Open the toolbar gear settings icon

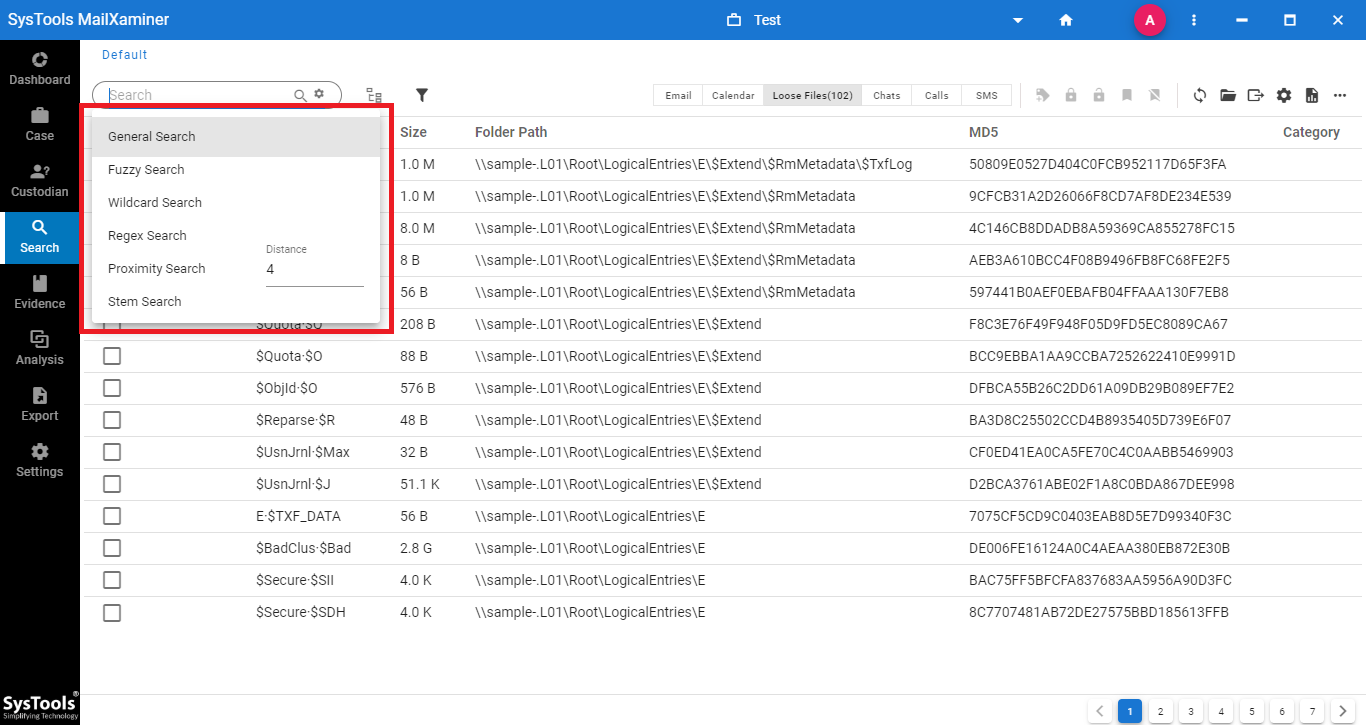pos(1284,95)
